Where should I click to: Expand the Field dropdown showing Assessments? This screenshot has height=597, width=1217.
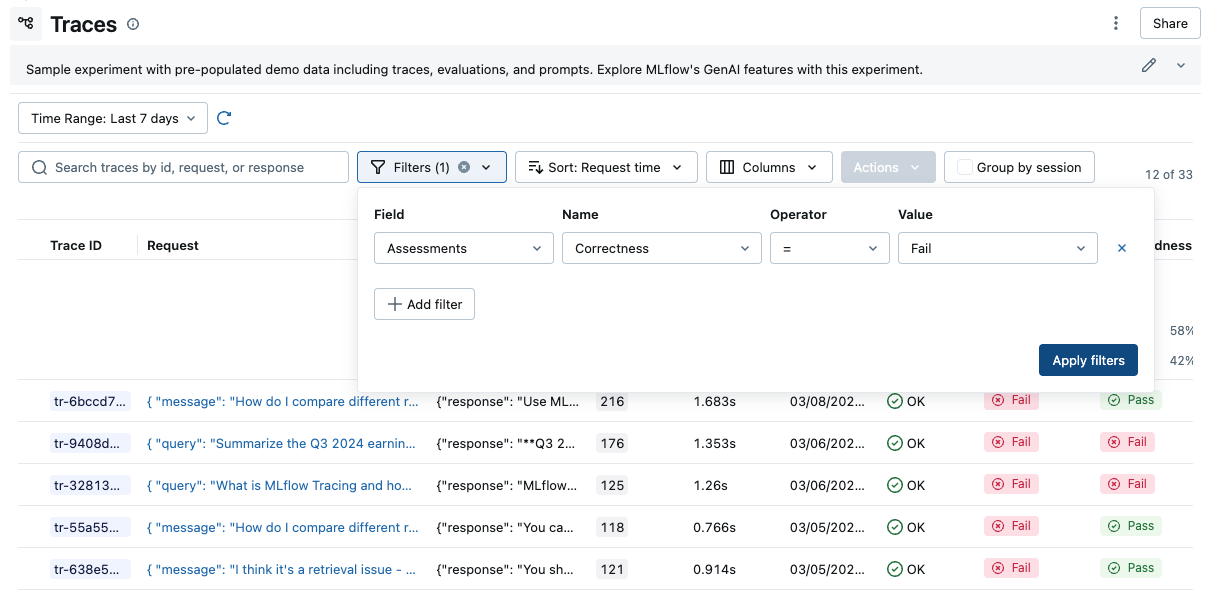pyautogui.click(x=463, y=248)
